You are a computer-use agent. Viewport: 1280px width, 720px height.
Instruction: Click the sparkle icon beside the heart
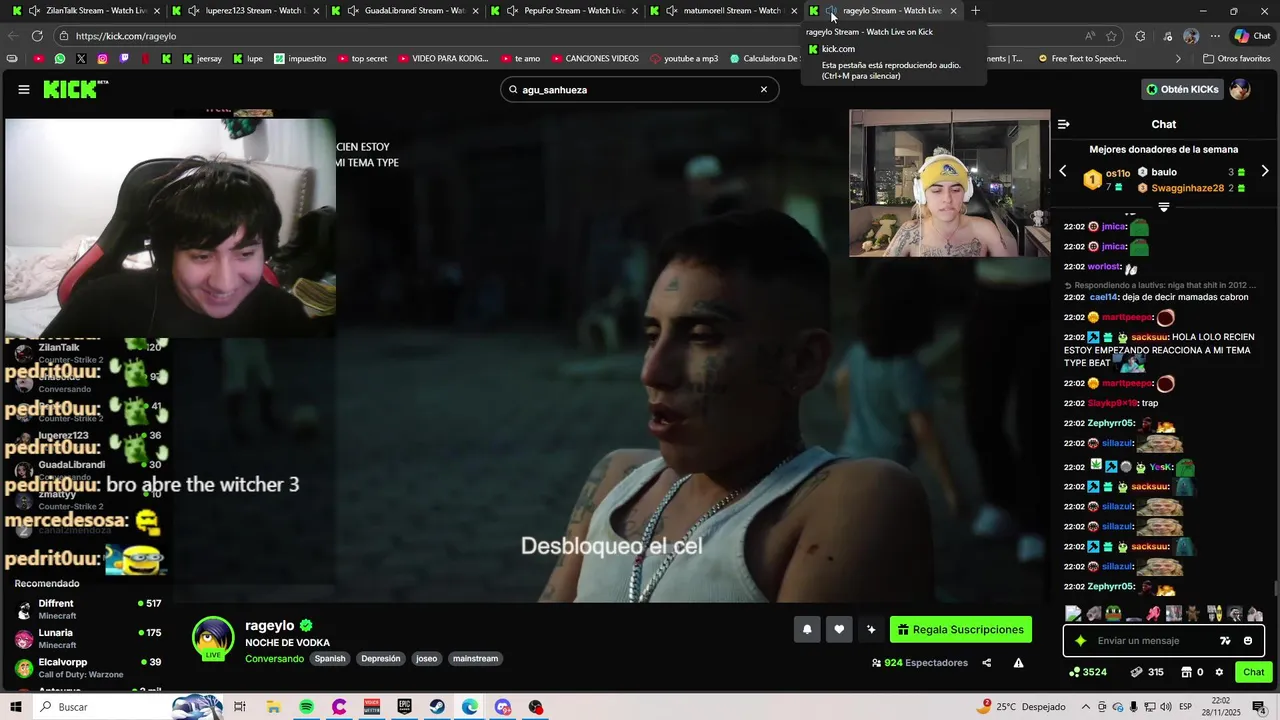871,629
